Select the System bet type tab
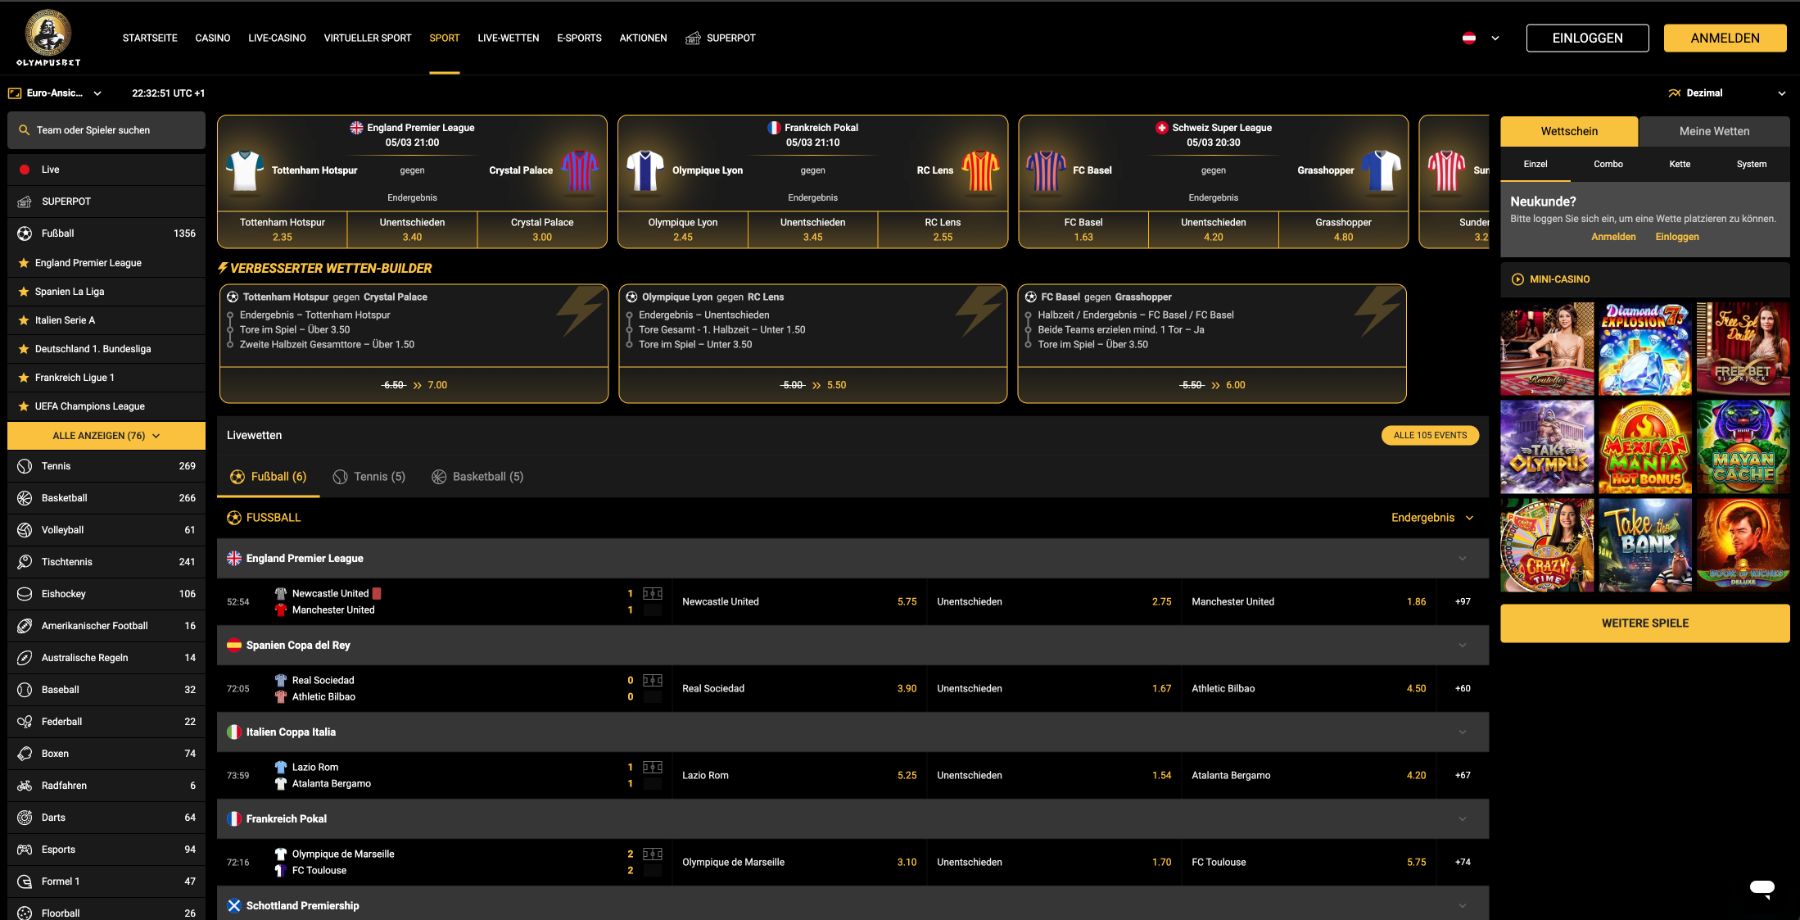Image resolution: width=1800 pixels, height=920 pixels. click(x=1751, y=164)
